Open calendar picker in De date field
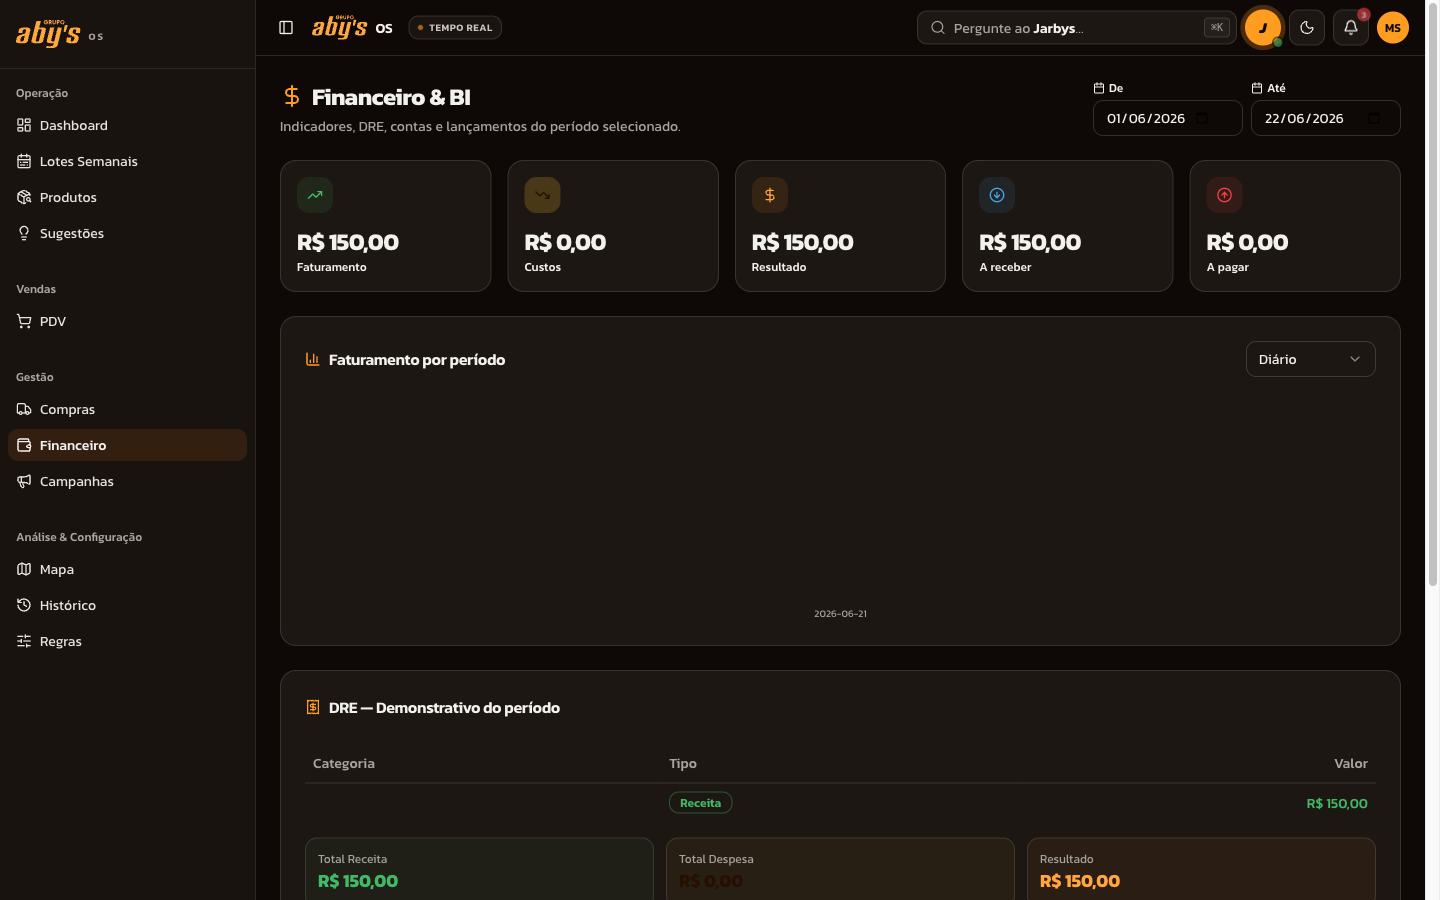The width and height of the screenshot is (1440, 900). 1202,118
